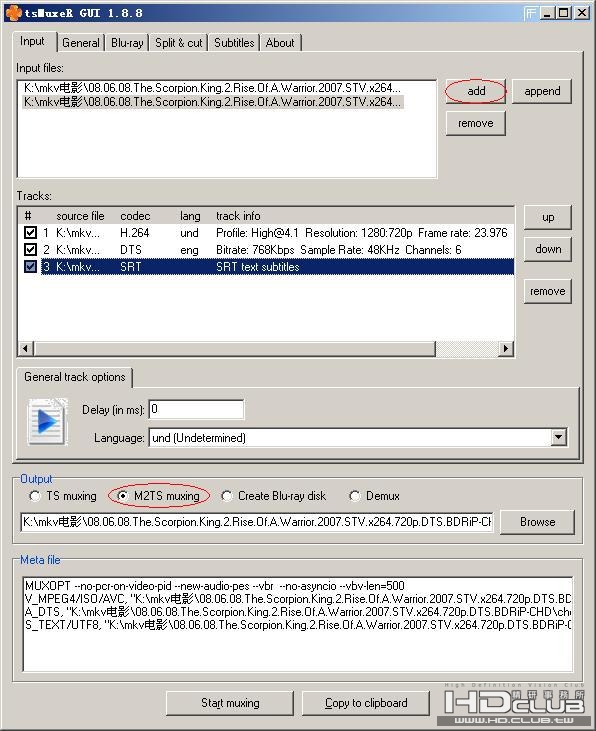Image resolution: width=596 pixels, height=731 pixels.
Task: Uncheck the H.264 video track checkbox
Action: pyautogui.click(x=30, y=233)
